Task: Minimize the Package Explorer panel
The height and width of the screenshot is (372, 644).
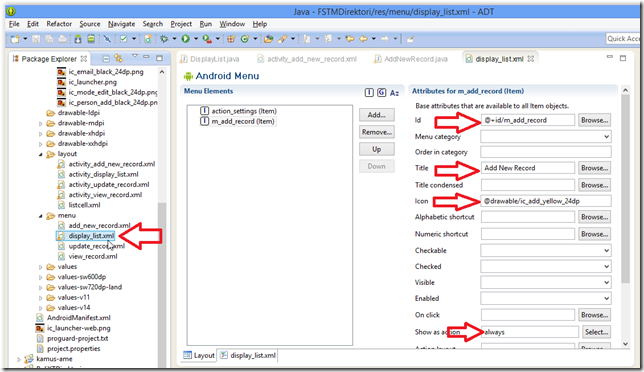Action: (146, 57)
